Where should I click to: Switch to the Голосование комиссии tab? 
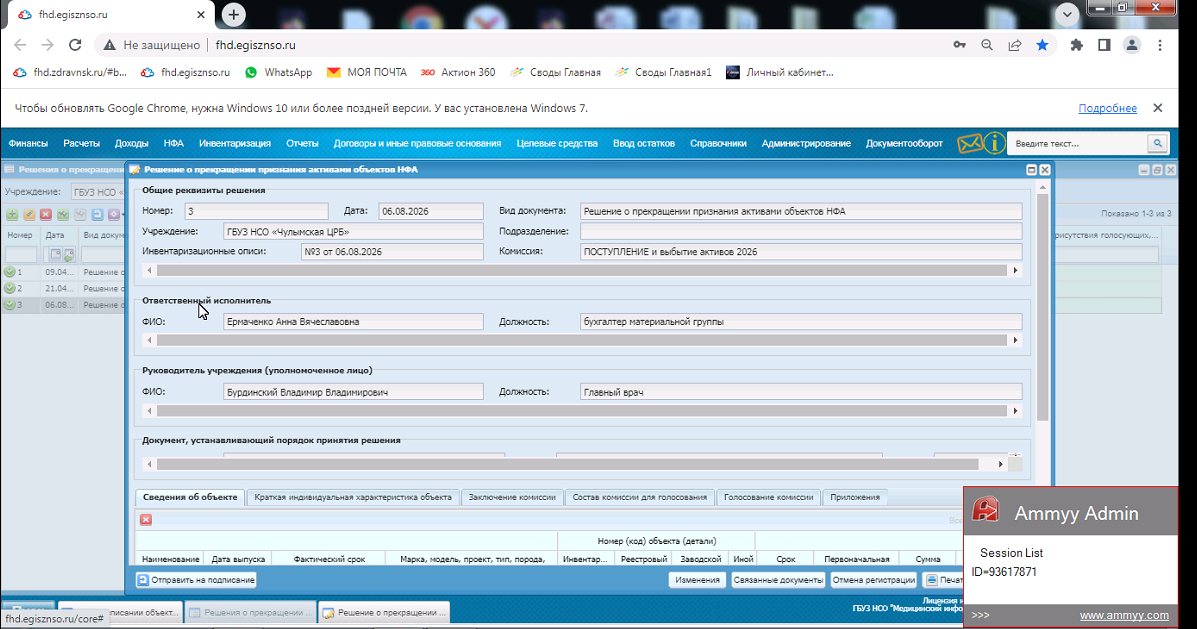768,497
